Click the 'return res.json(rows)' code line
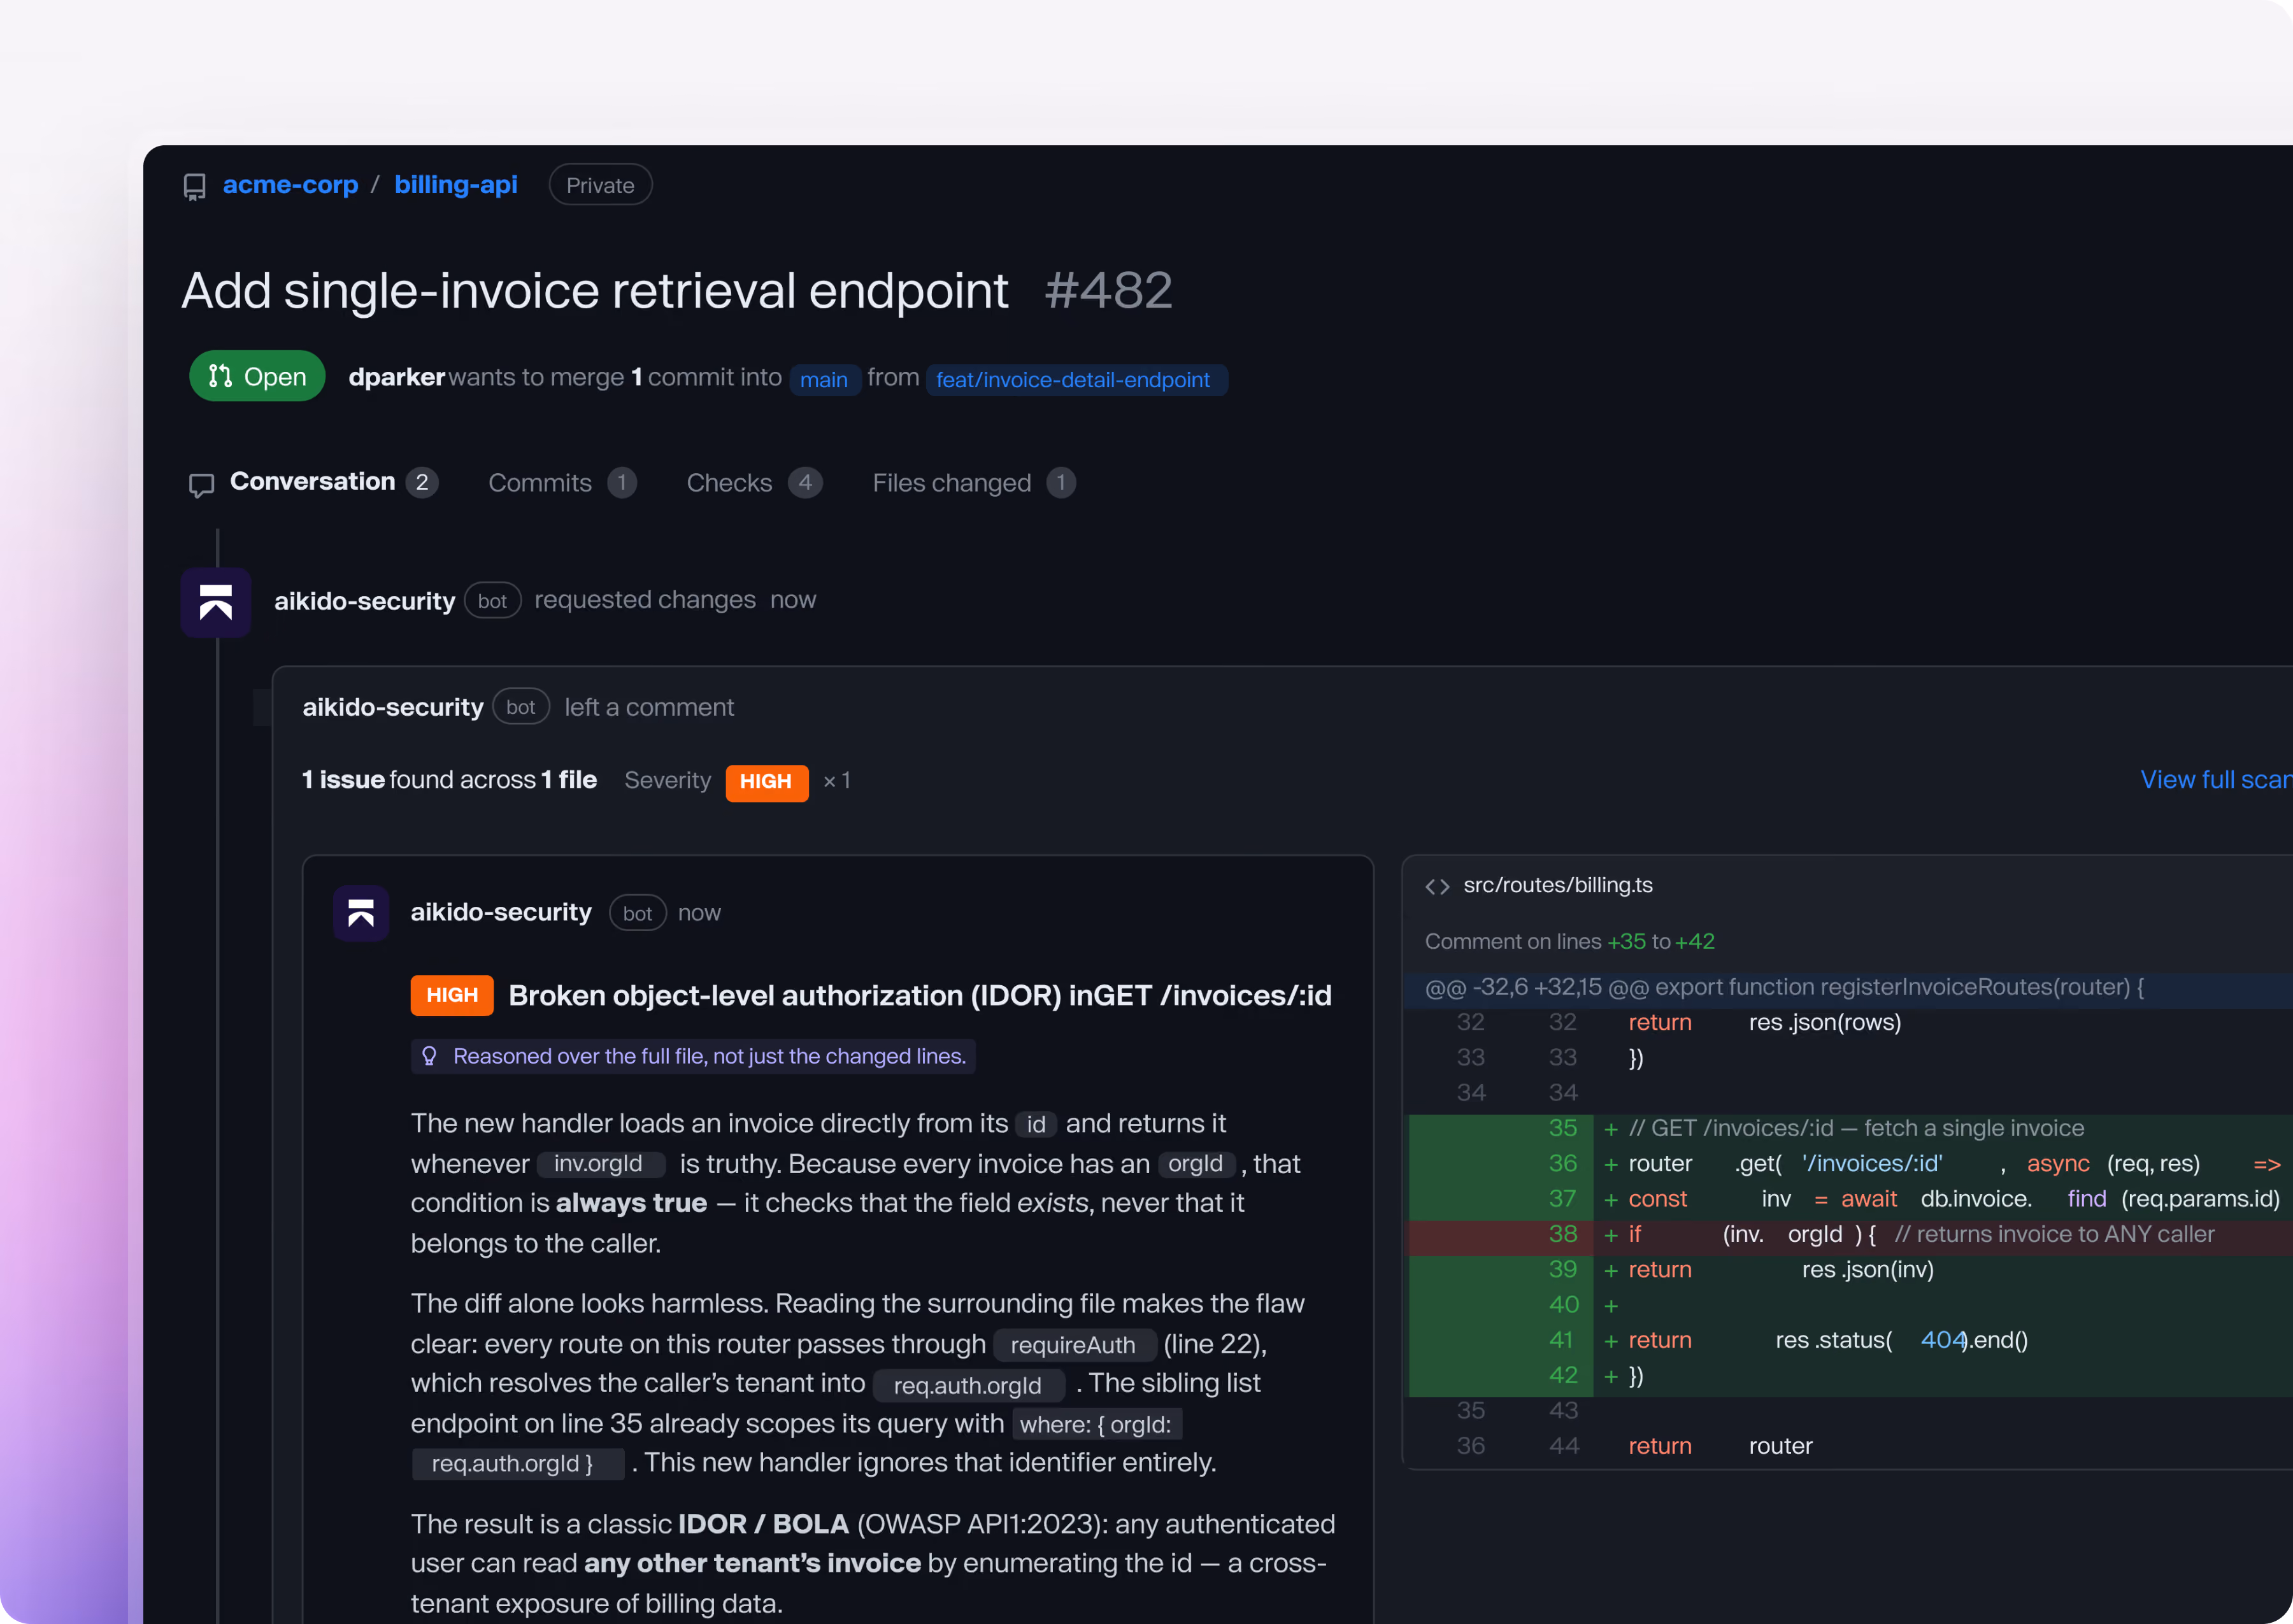 (x=1765, y=1022)
